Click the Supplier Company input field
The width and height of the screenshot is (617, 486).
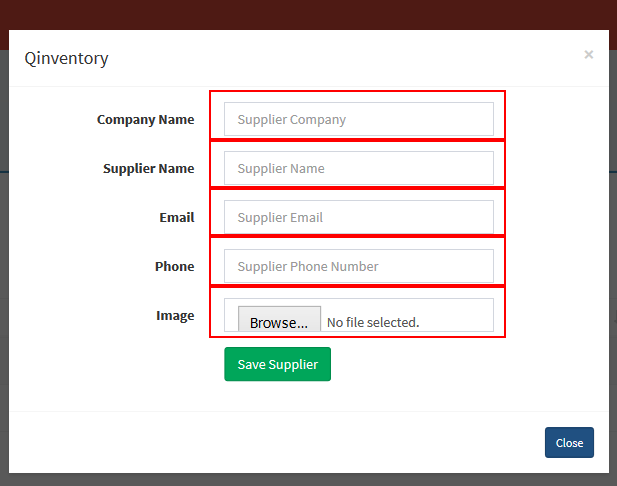[x=358, y=119]
